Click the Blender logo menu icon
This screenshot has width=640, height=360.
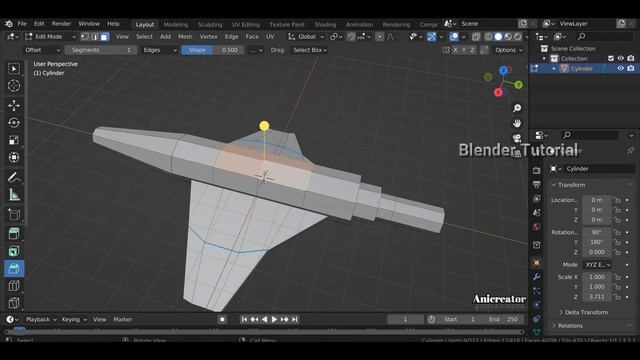9,24
